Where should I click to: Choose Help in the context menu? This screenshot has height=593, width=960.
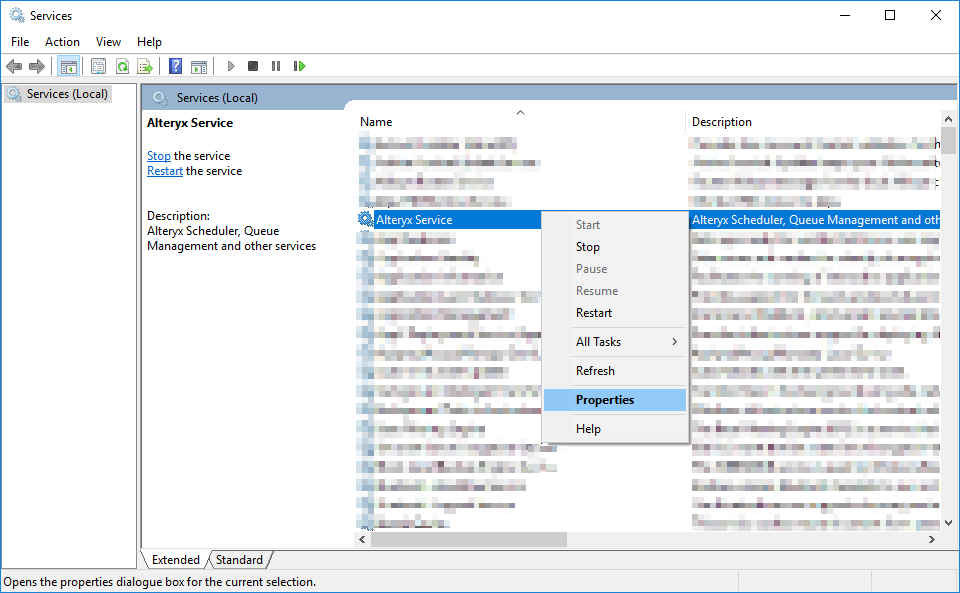615,429
